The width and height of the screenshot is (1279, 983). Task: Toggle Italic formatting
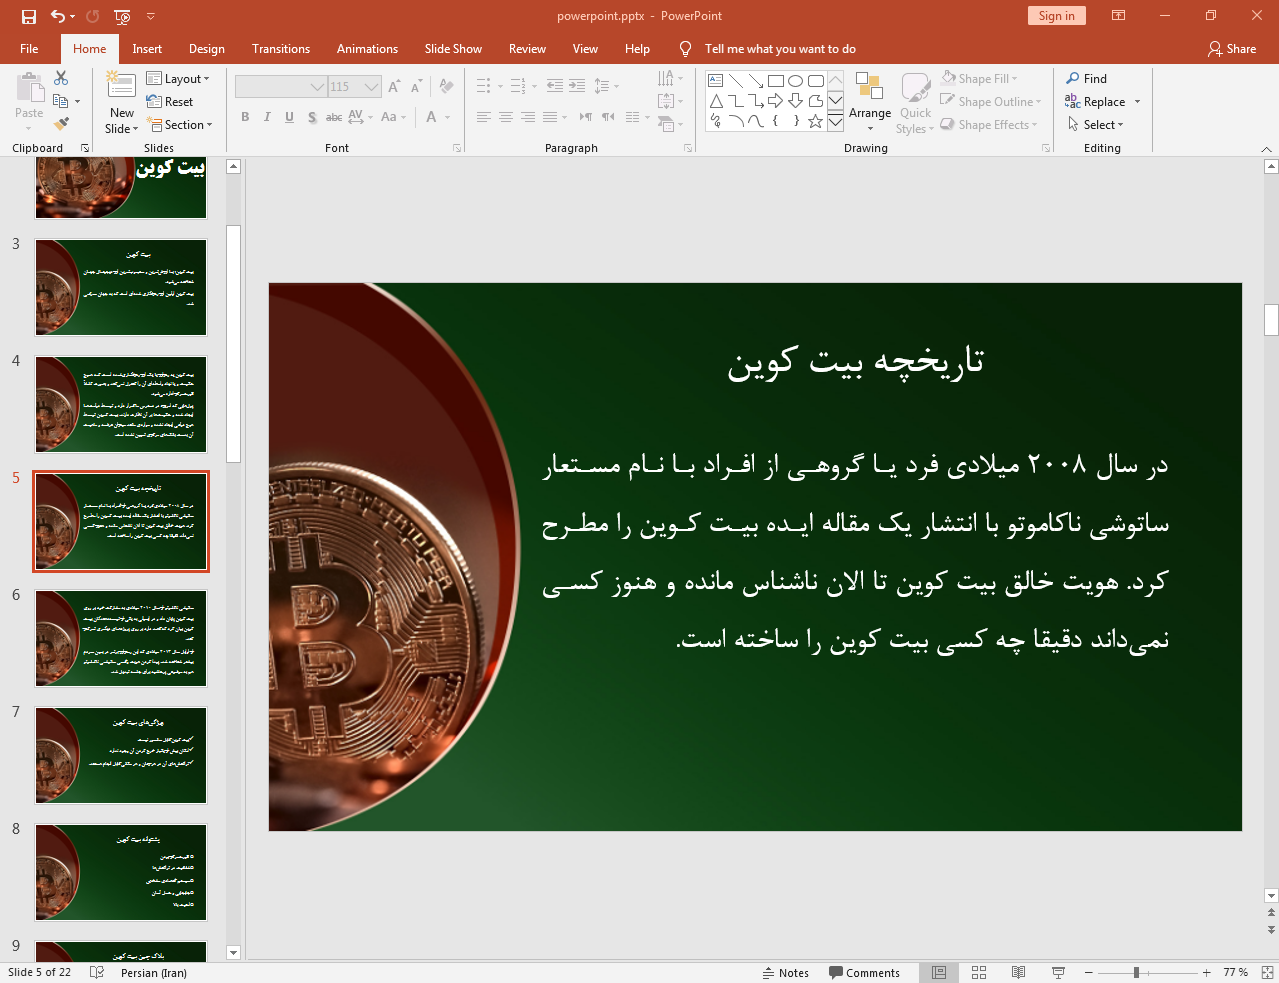click(x=267, y=117)
